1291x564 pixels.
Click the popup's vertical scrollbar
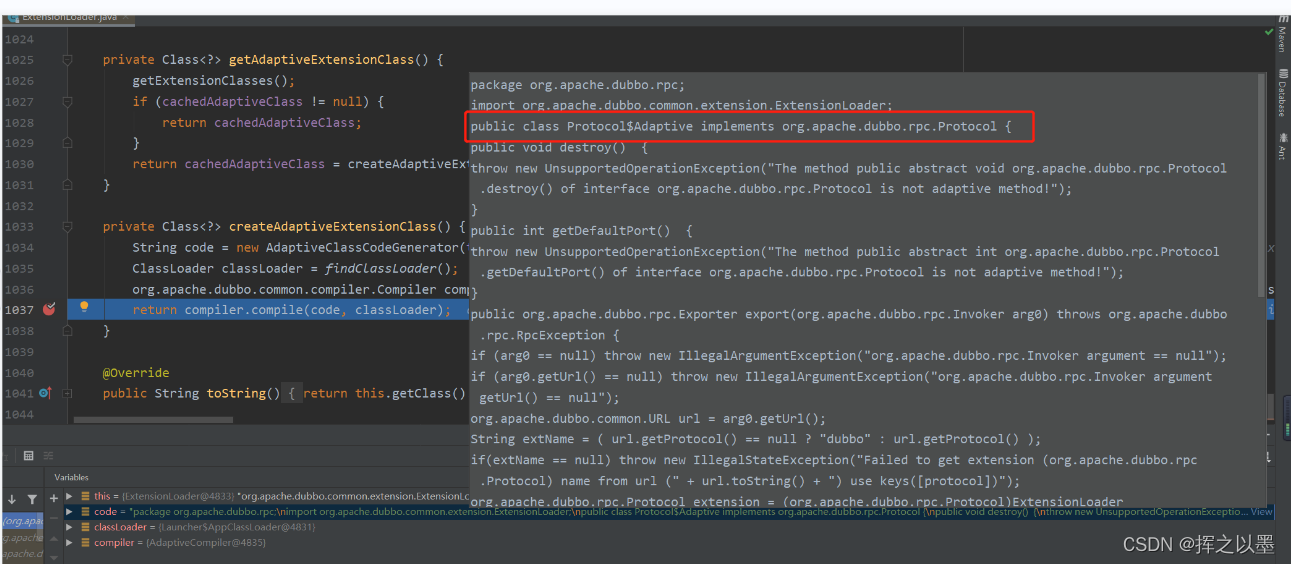click(x=1262, y=185)
